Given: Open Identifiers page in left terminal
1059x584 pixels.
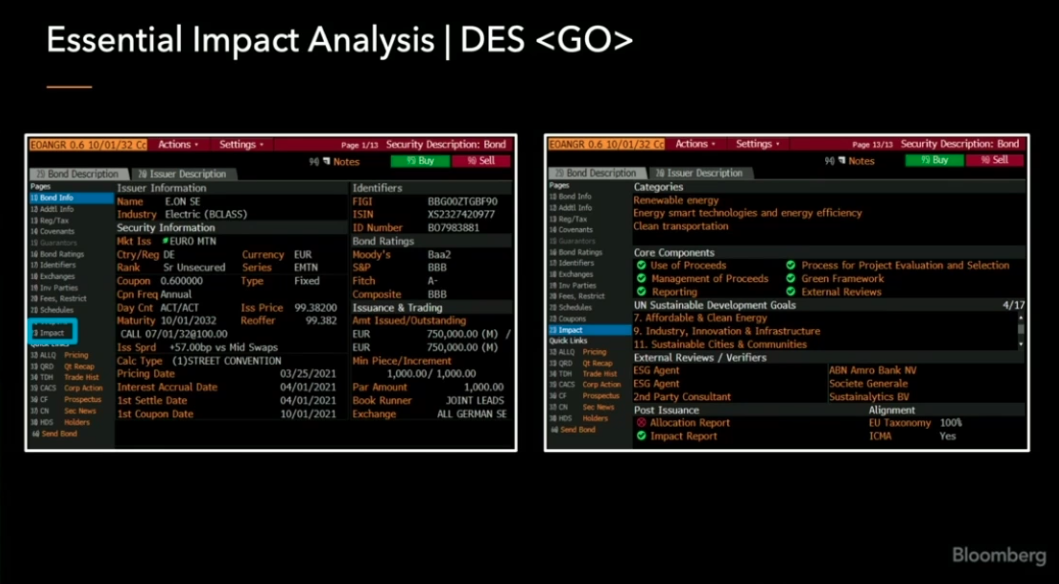Looking at the screenshot, I should pyautogui.click(x=53, y=265).
